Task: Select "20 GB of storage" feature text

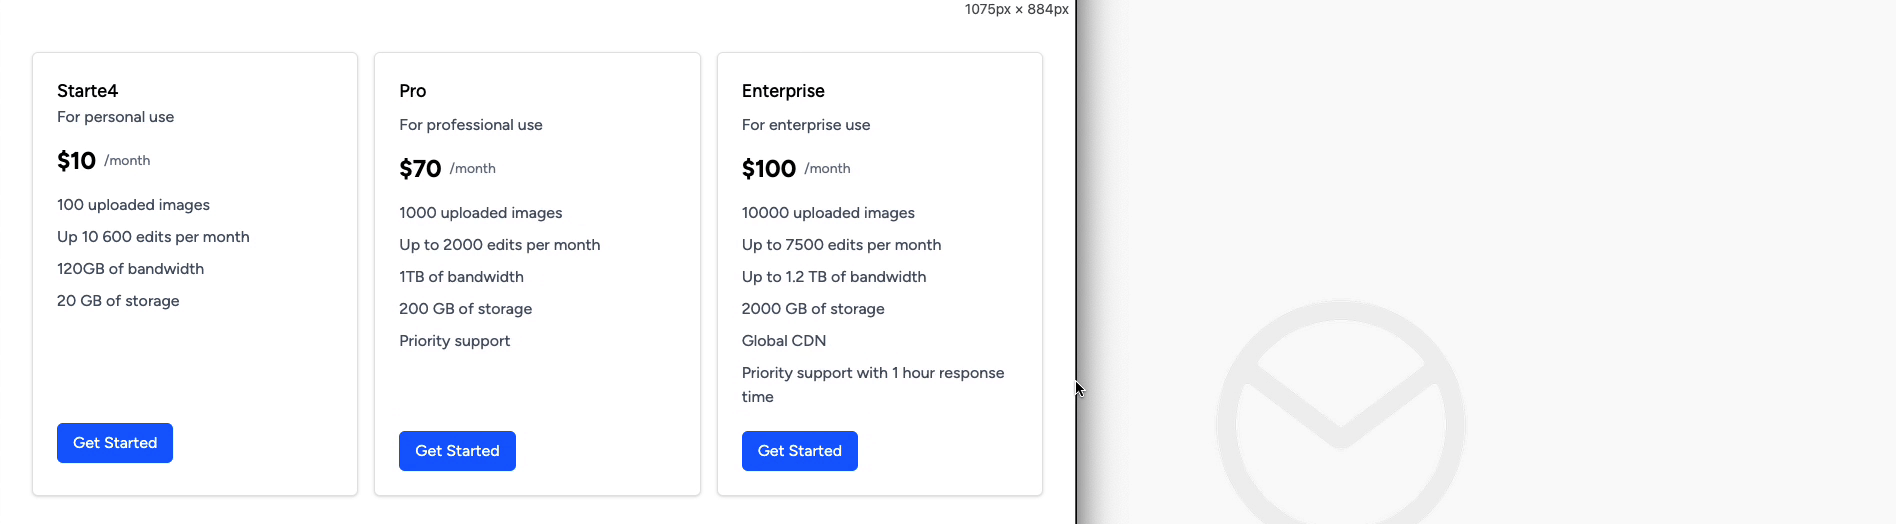Action: click(118, 301)
